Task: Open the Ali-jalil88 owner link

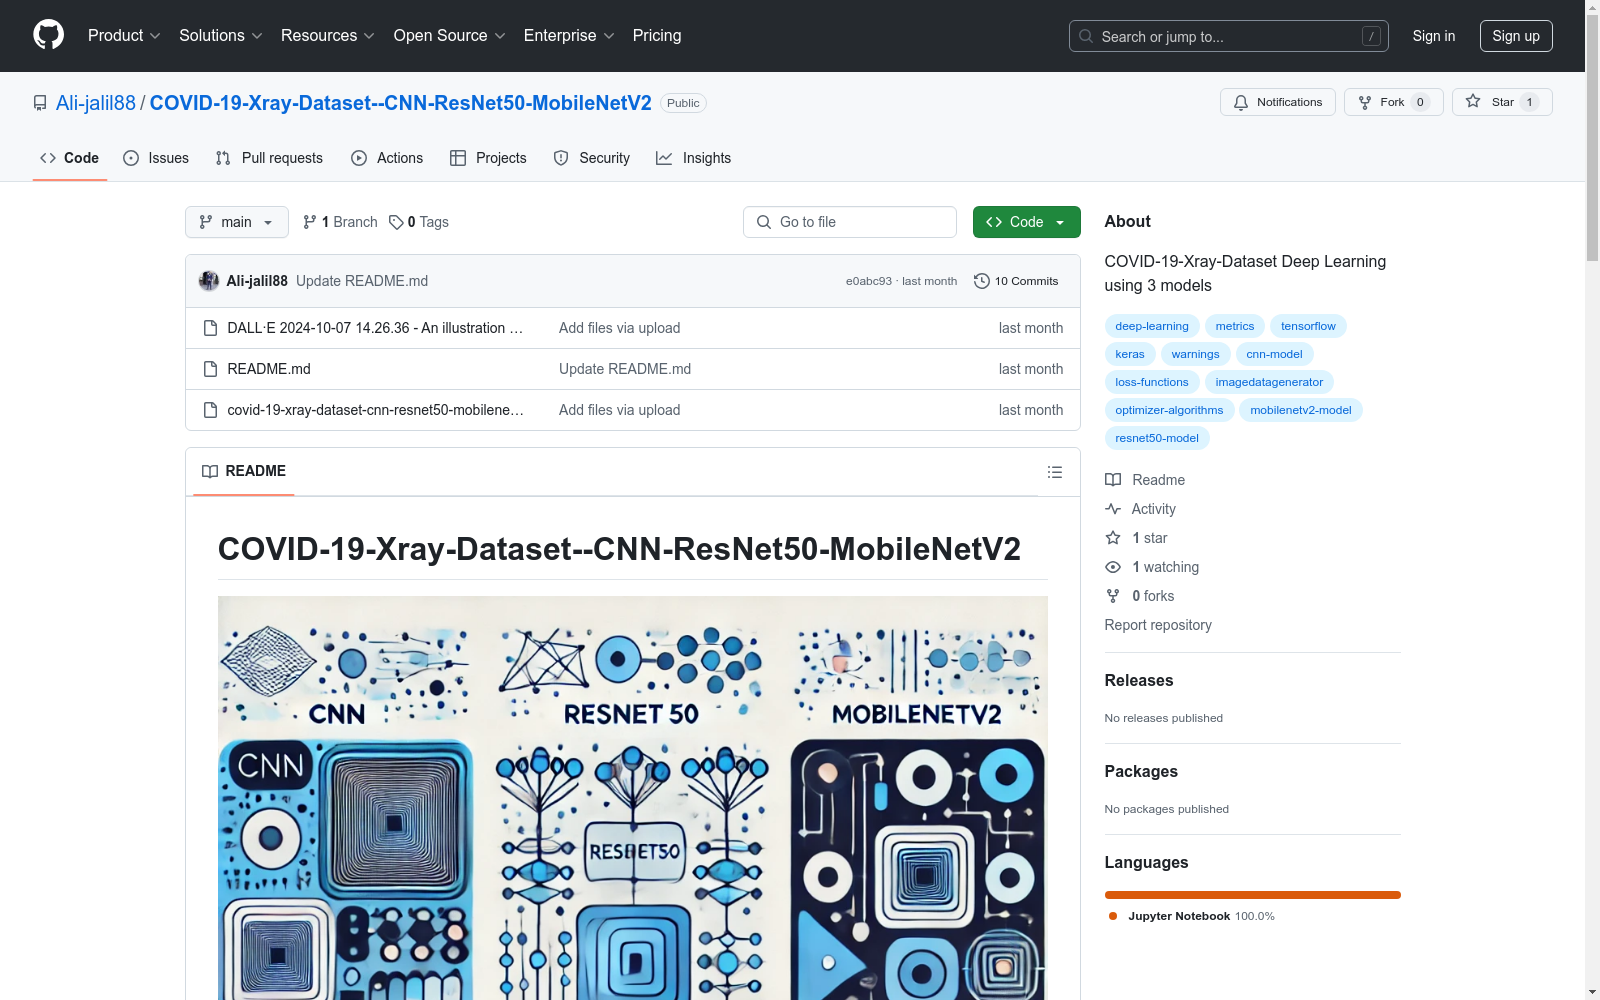Action: (96, 103)
